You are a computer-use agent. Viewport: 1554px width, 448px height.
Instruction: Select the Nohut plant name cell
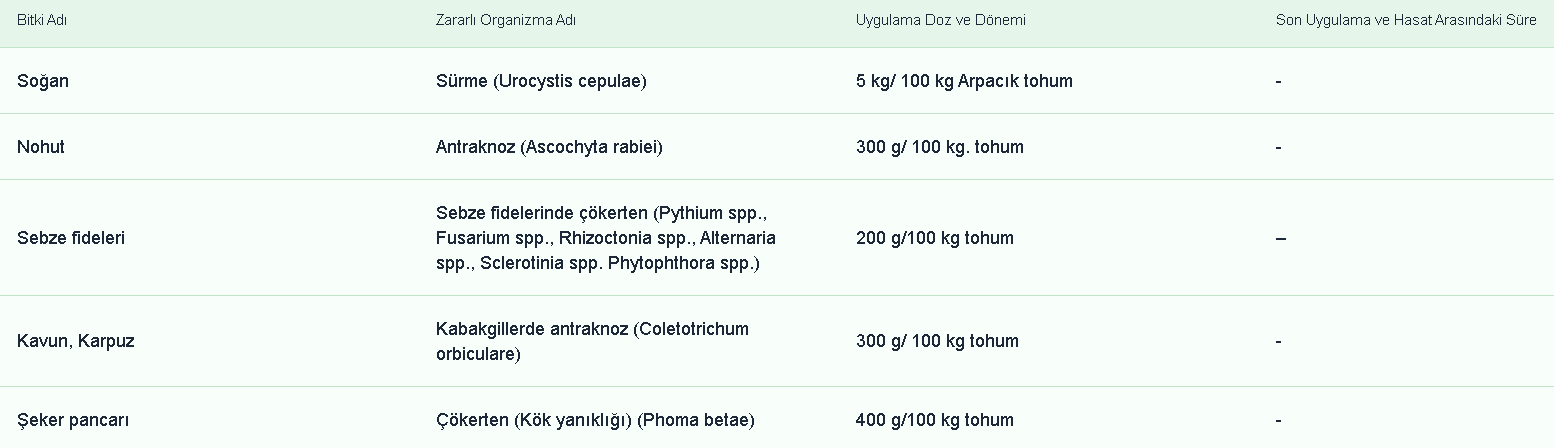point(41,147)
